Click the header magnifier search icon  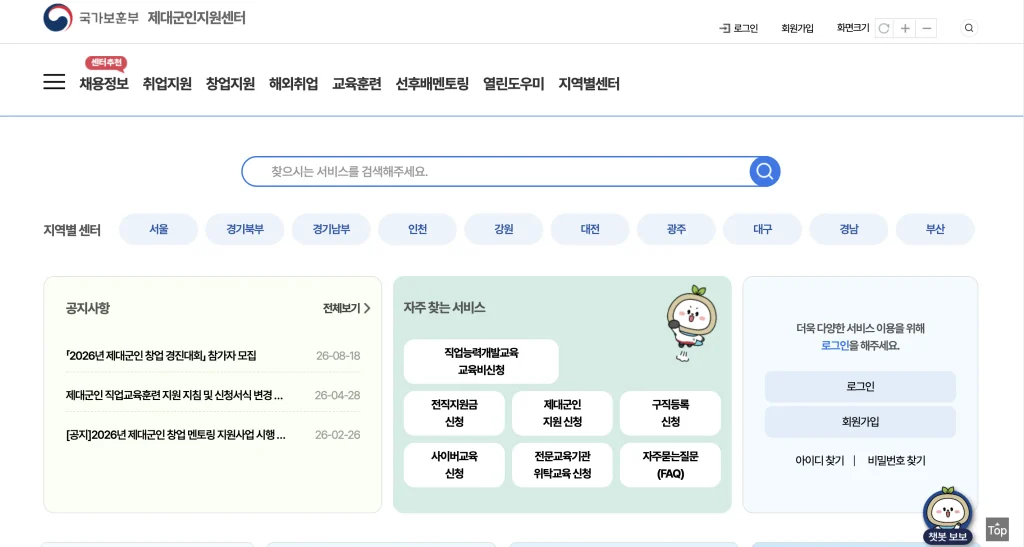[x=969, y=28]
